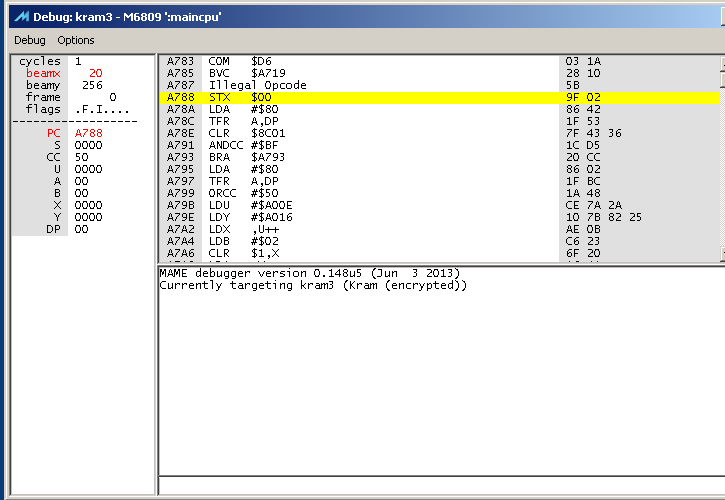Click the beamy value 256
Viewport: 725px width, 500px height.
click(92, 85)
